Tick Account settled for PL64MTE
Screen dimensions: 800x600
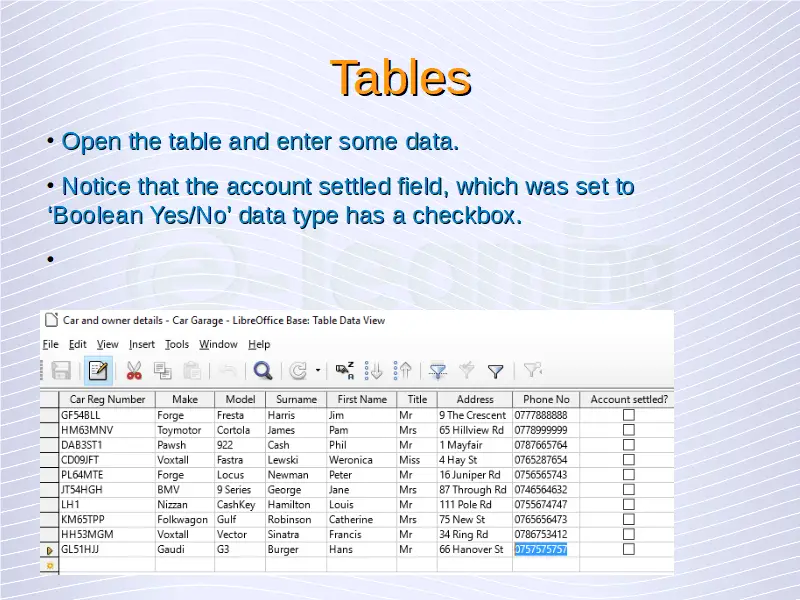(629, 474)
